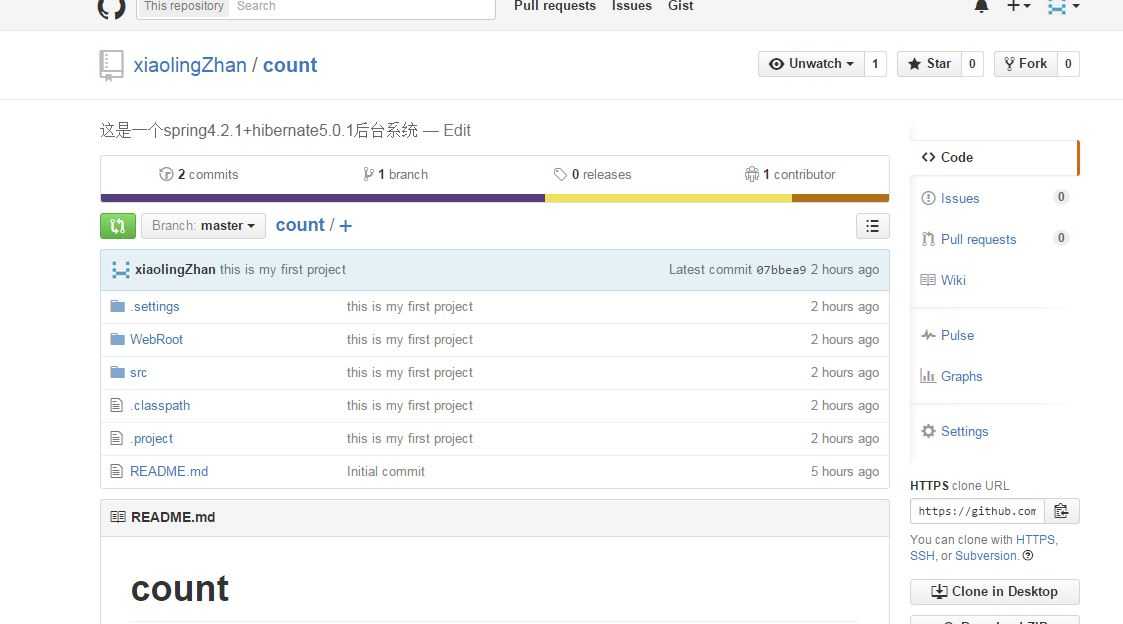Toggle the file list view icon button
1123x624 pixels.
[872, 226]
